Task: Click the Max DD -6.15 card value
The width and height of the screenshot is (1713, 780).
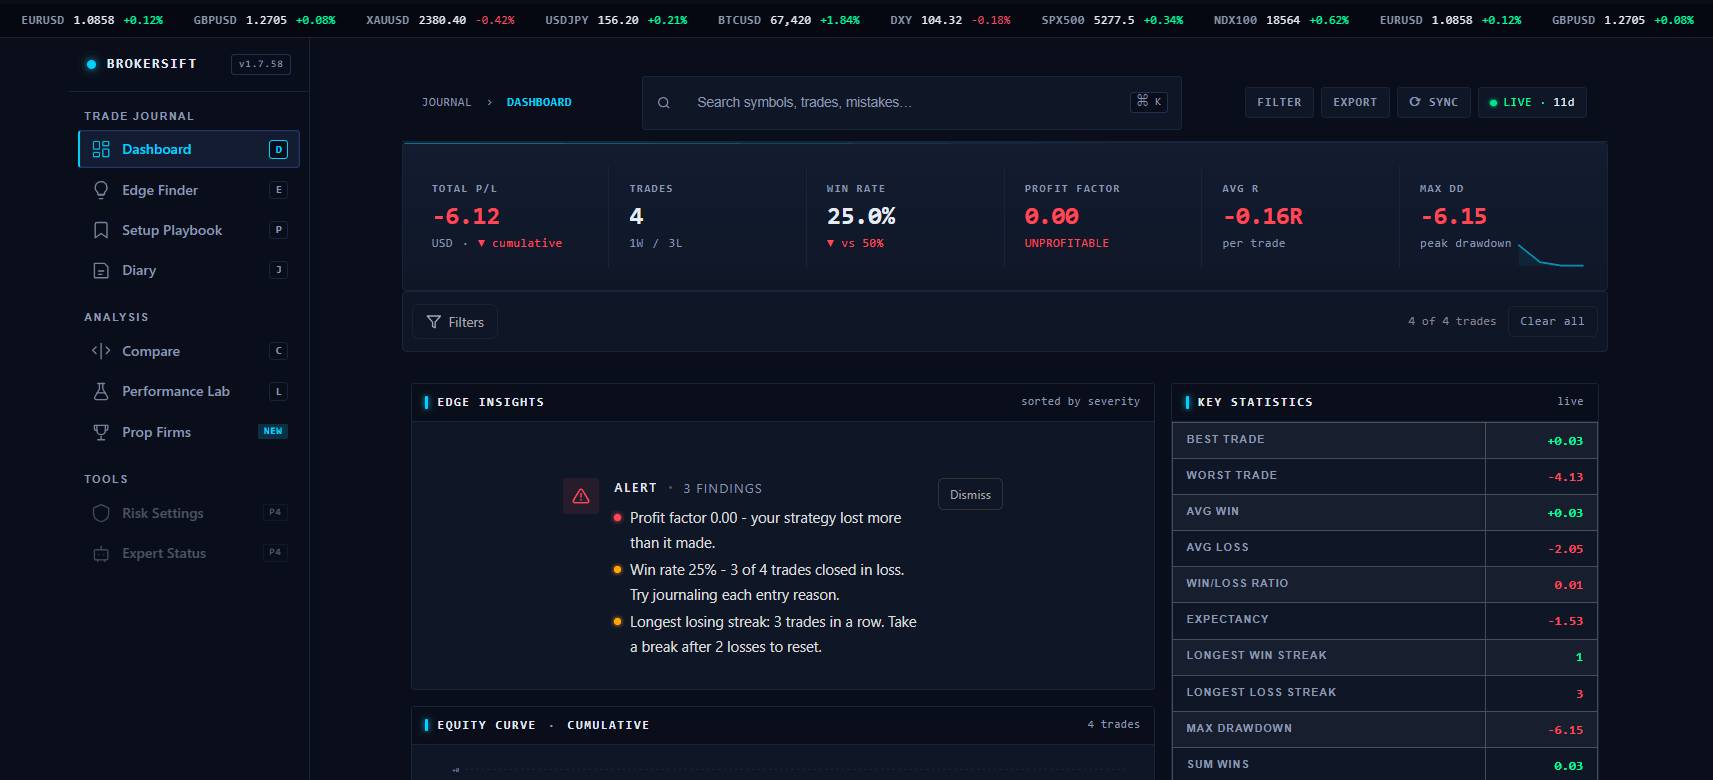Action: click(x=1454, y=216)
